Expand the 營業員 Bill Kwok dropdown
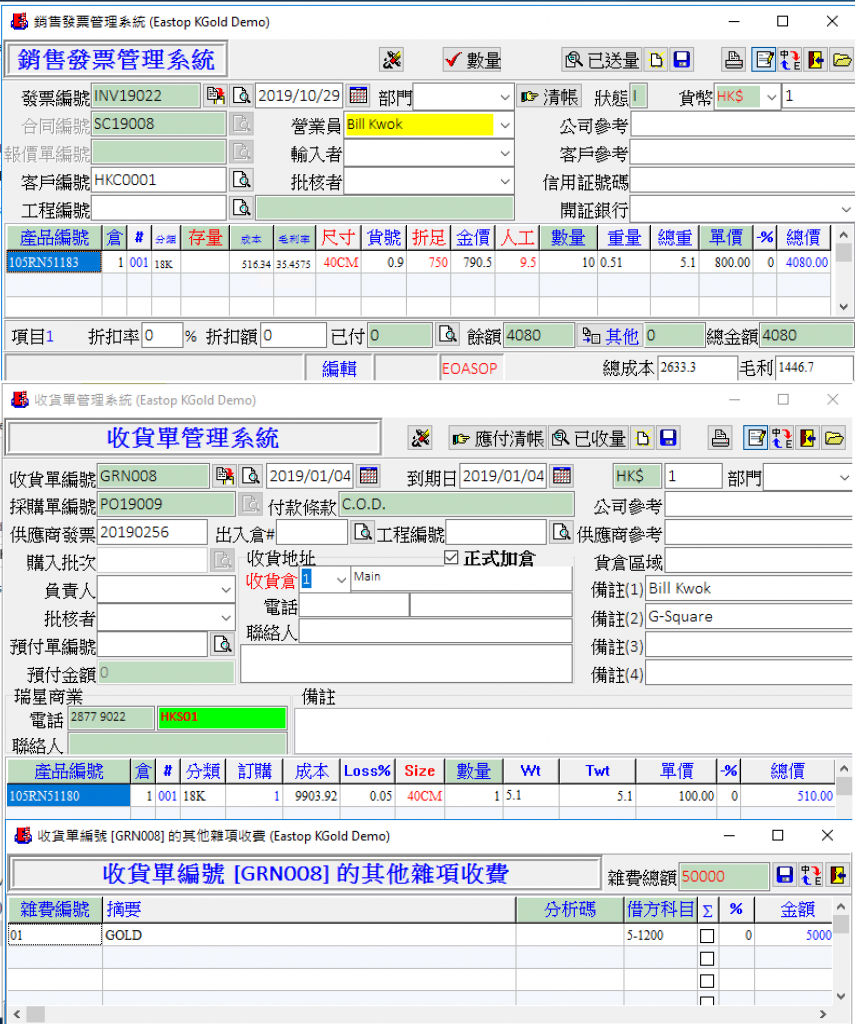Viewport: 855px width, 1024px height. [x=504, y=125]
